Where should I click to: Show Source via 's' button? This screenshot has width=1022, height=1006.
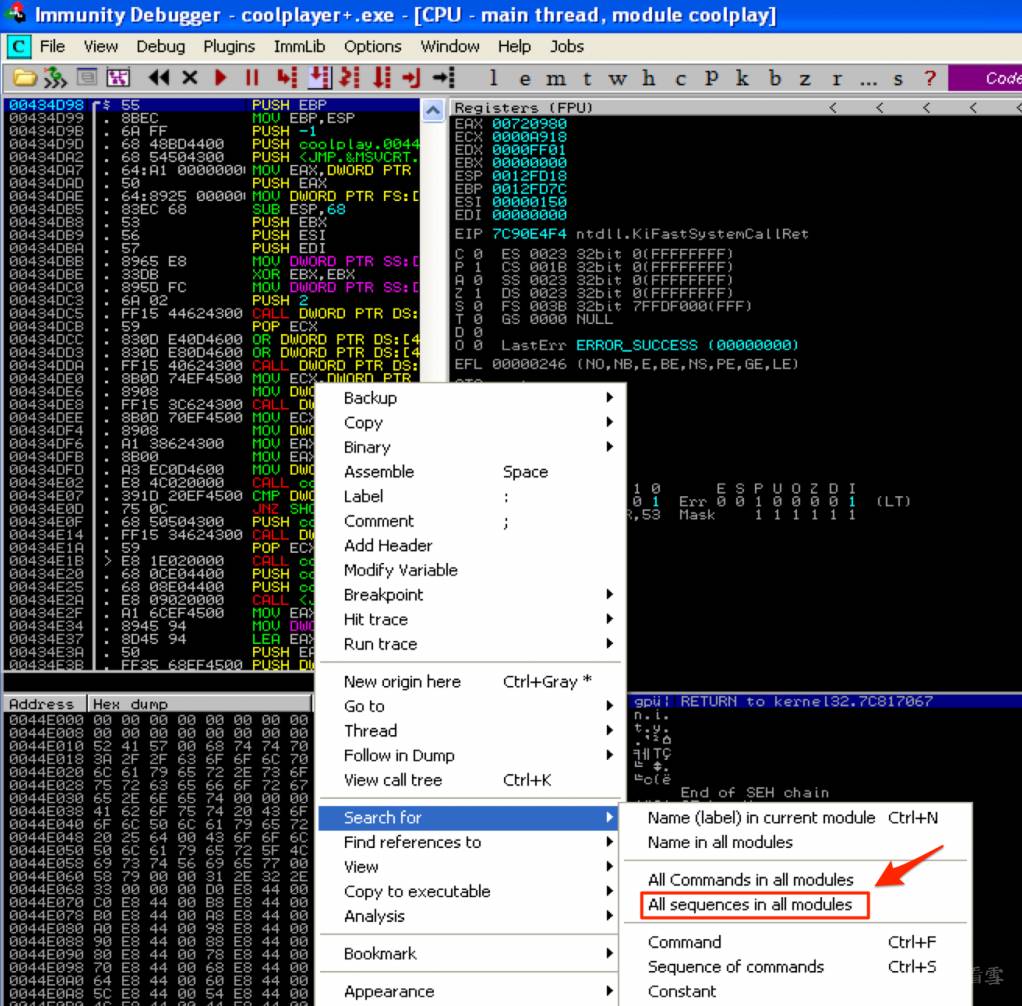[898, 79]
